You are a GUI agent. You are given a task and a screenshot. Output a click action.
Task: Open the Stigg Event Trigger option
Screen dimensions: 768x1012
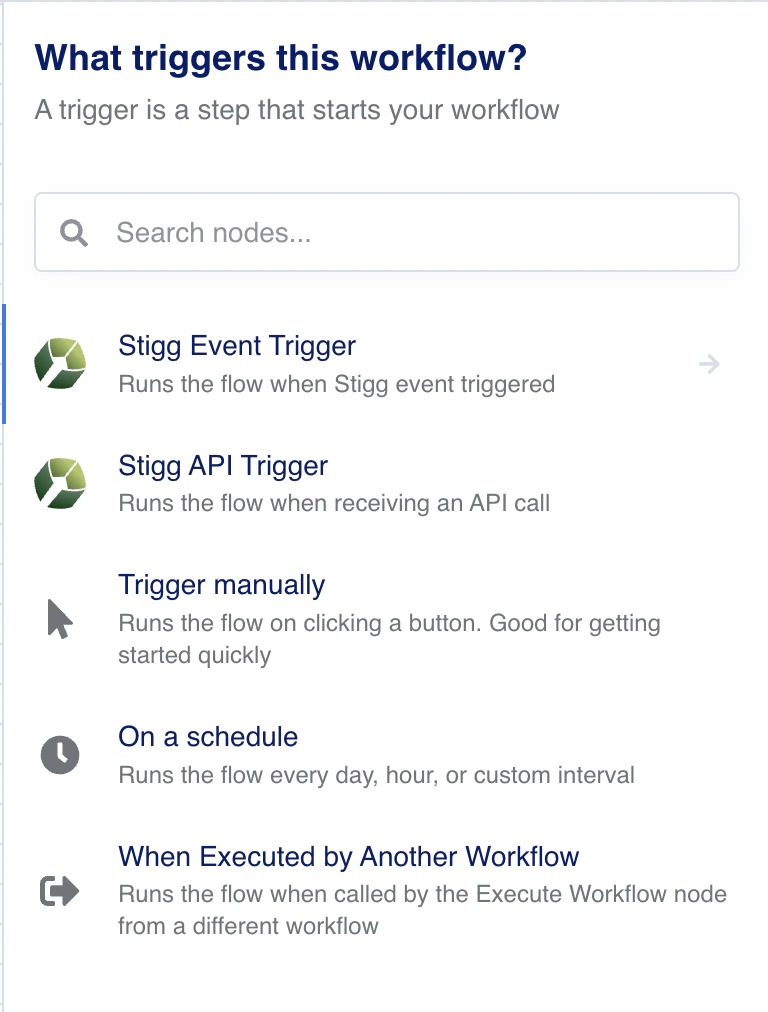pos(236,346)
